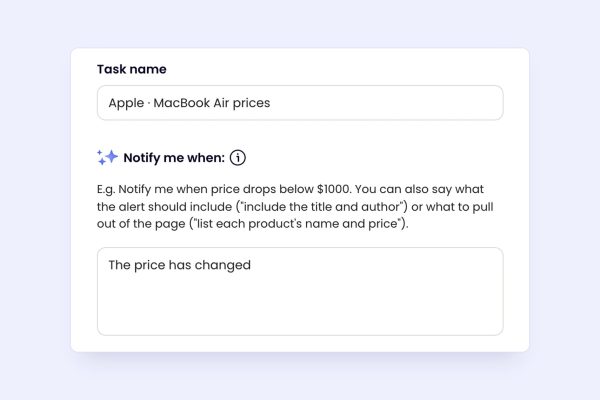The image size is (600, 400).
Task: Click "E.g." at the start of helper text
Action: (x=106, y=189)
